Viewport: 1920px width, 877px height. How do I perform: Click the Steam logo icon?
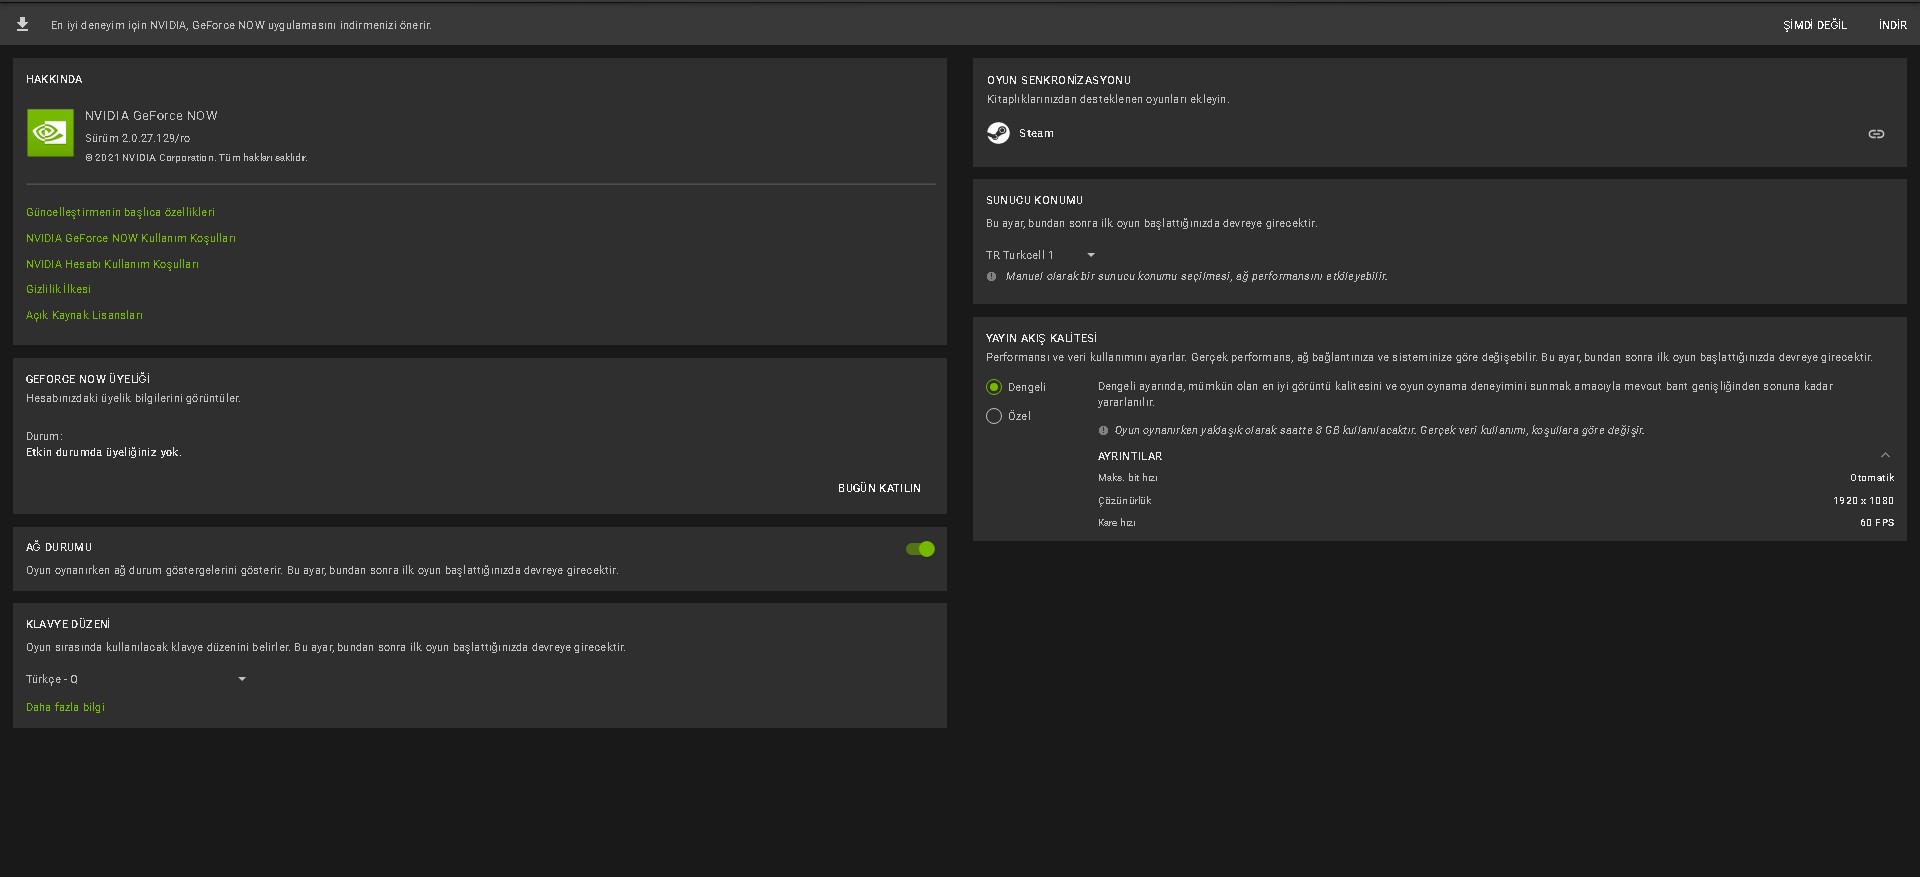tap(998, 133)
